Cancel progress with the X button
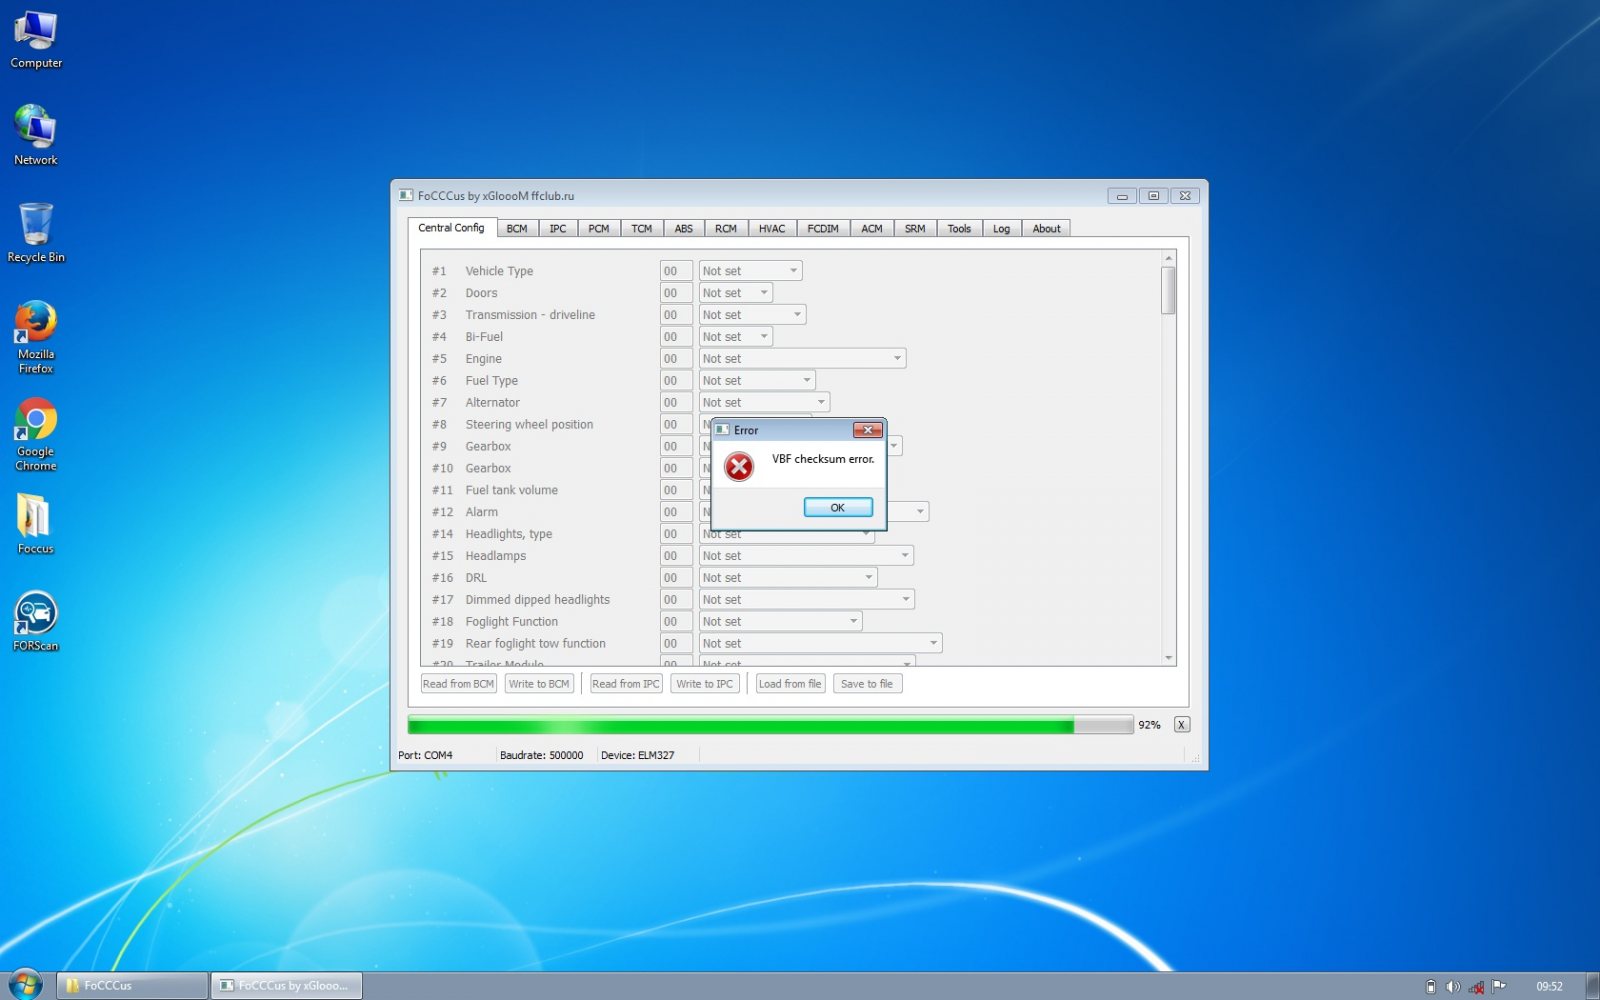1600x1000 pixels. tap(1182, 725)
